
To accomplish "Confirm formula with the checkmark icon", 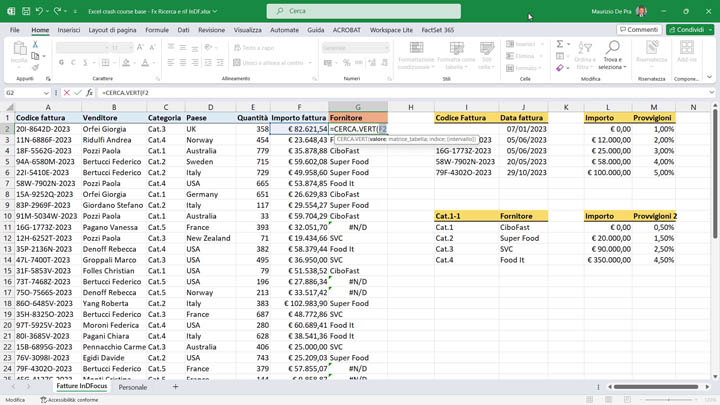I will [x=78, y=93].
